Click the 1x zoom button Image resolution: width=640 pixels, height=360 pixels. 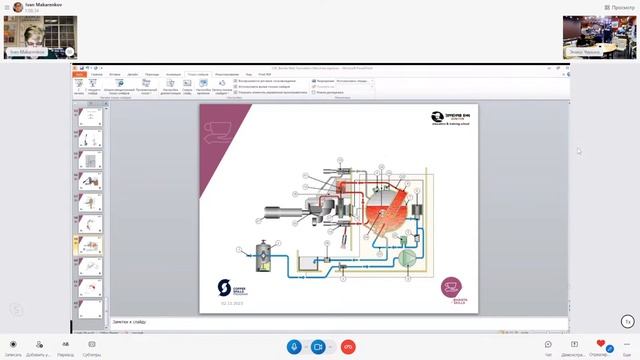628,322
